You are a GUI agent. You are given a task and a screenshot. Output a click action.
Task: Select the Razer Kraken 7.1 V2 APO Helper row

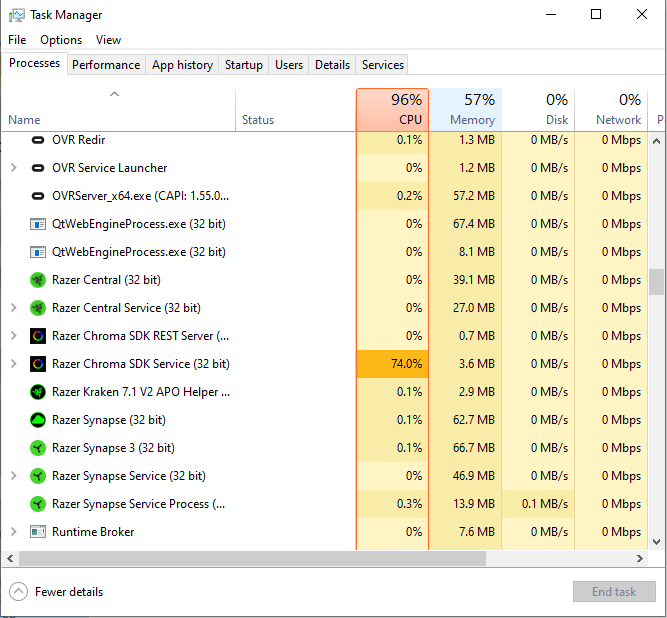(x=141, y=392)
